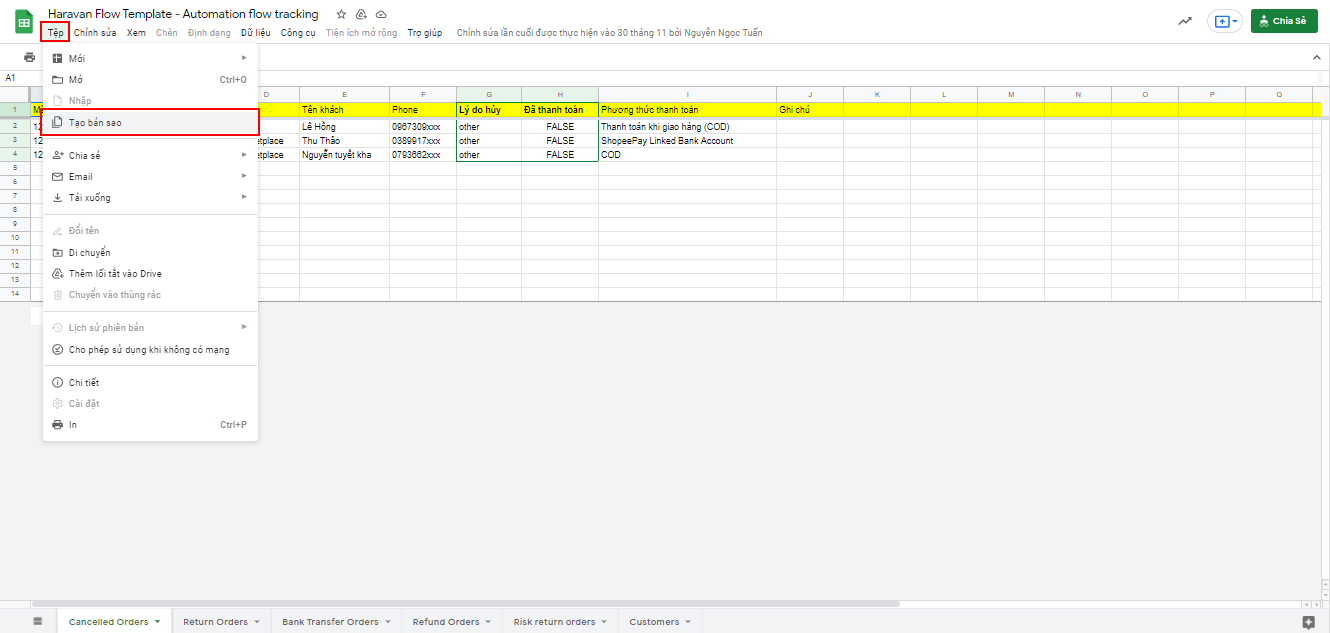Switch to the Refund Orders tab
This screenshot has height=633, width=1330.
[446, 622]
